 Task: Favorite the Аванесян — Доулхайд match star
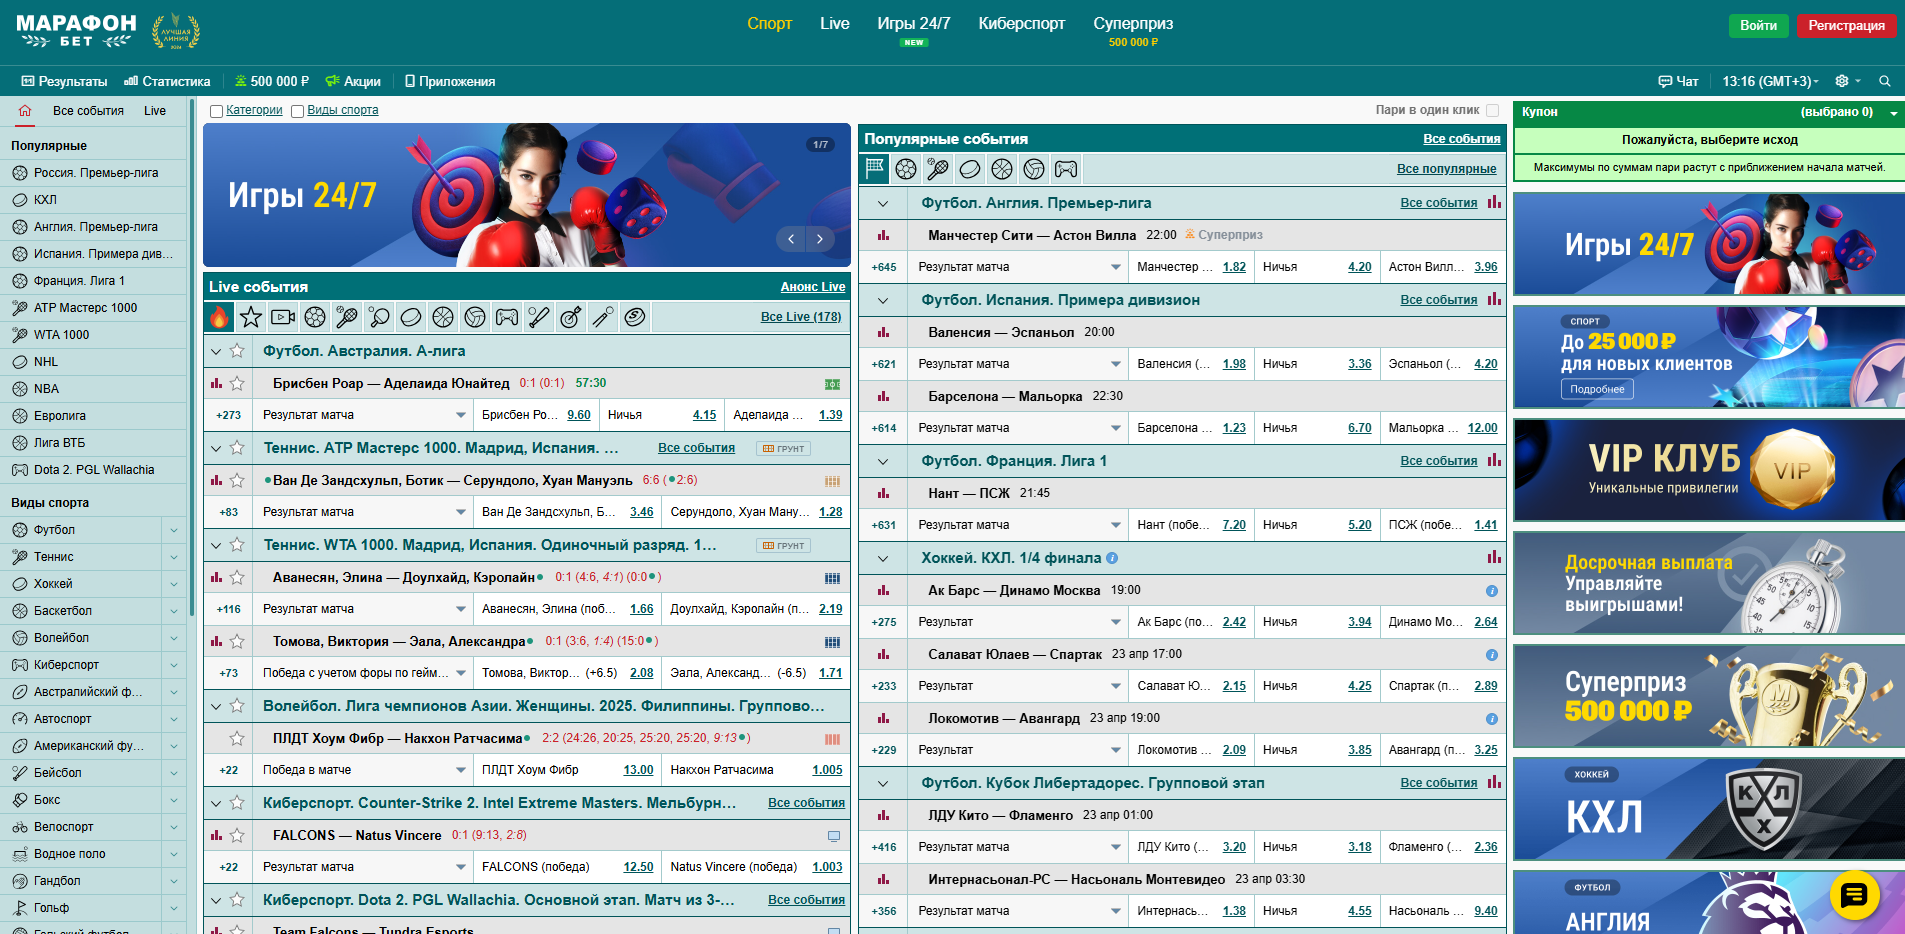(x=237, y=577)
